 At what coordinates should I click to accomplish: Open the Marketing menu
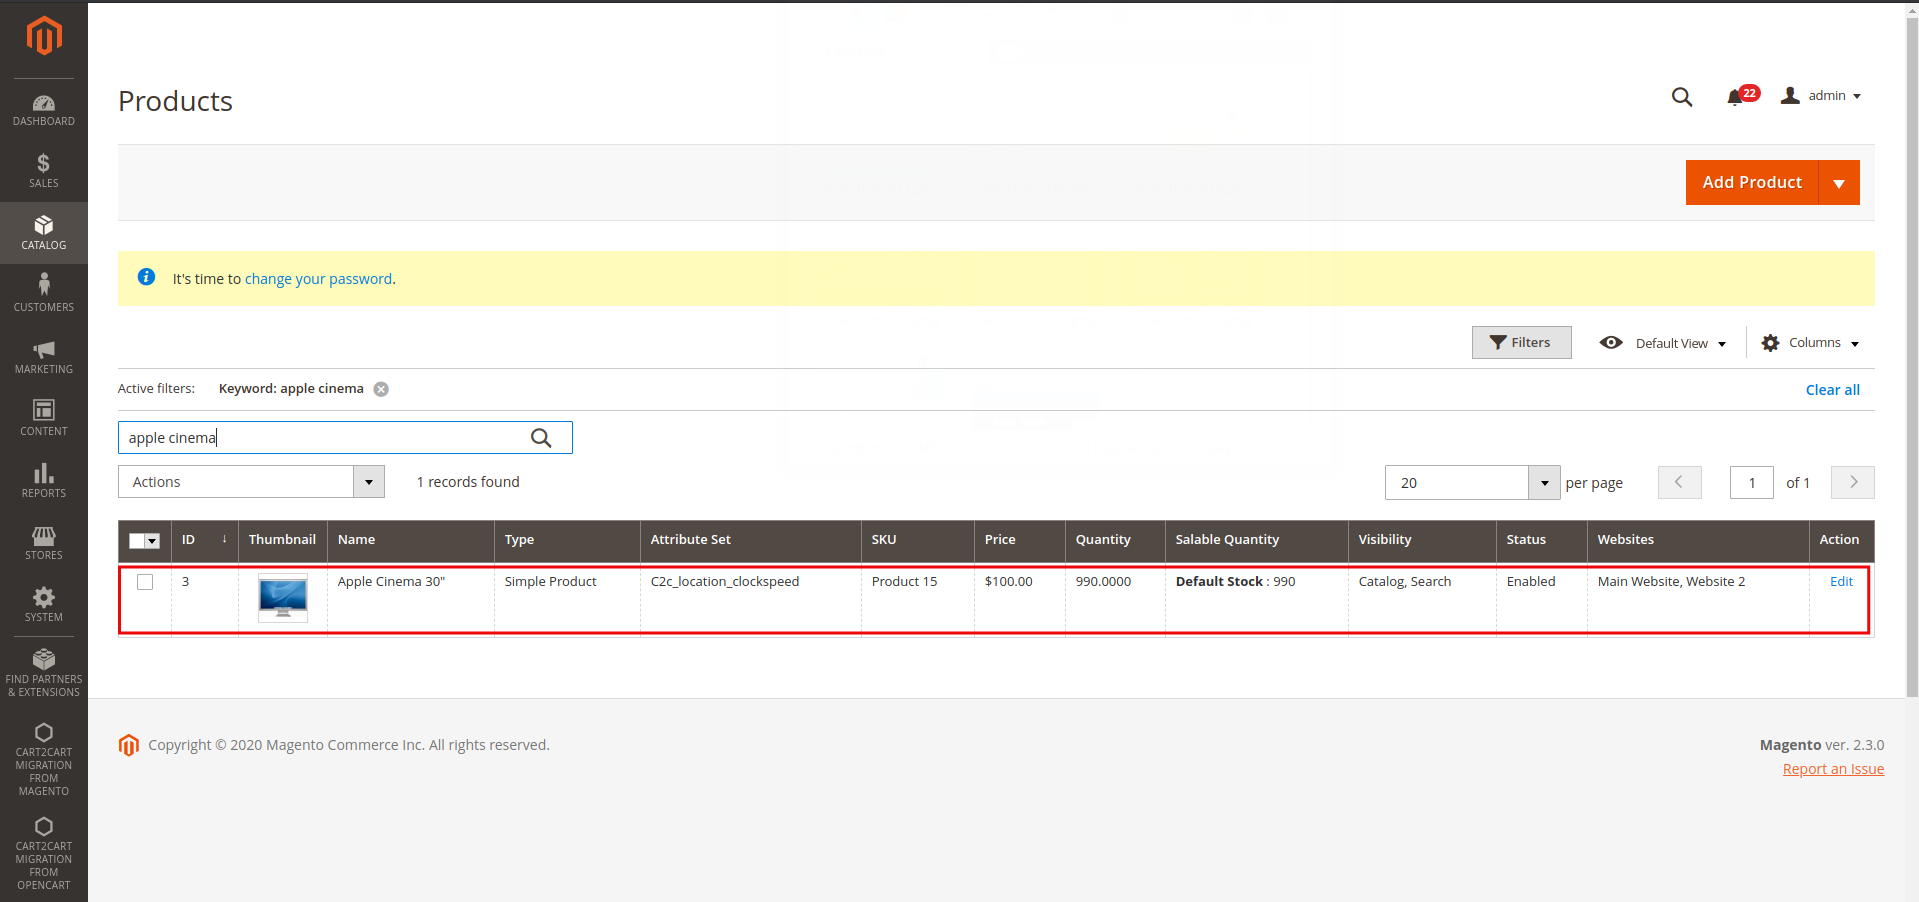44,357
